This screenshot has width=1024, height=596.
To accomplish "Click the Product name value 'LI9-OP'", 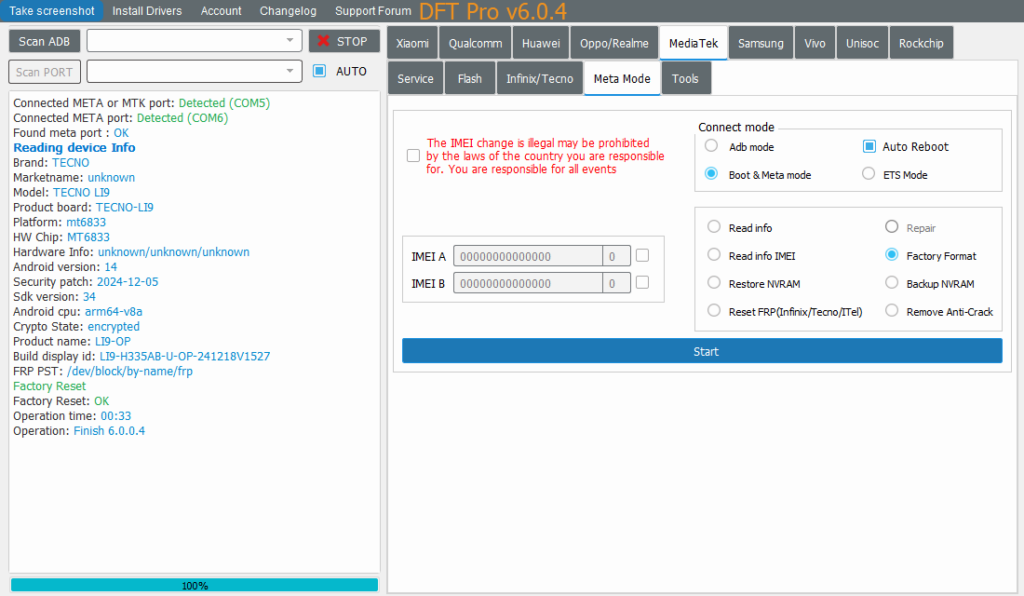I will tap(113, 341).
